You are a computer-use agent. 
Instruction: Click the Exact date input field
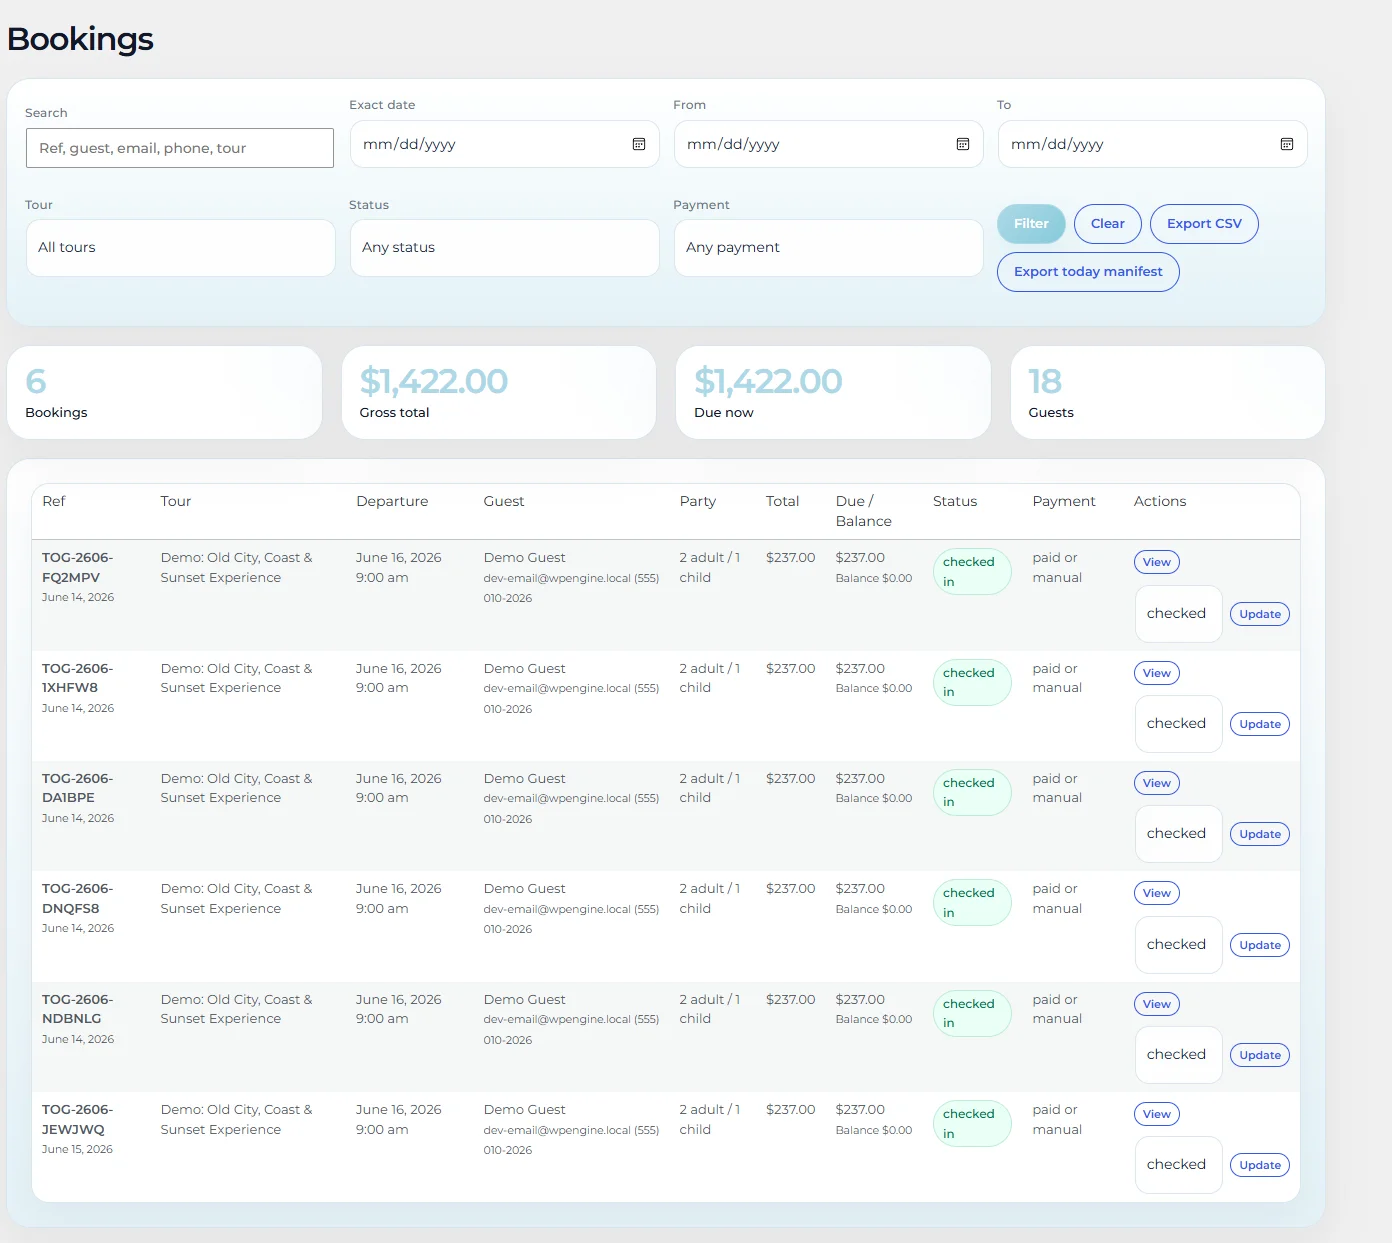point(505,144)
